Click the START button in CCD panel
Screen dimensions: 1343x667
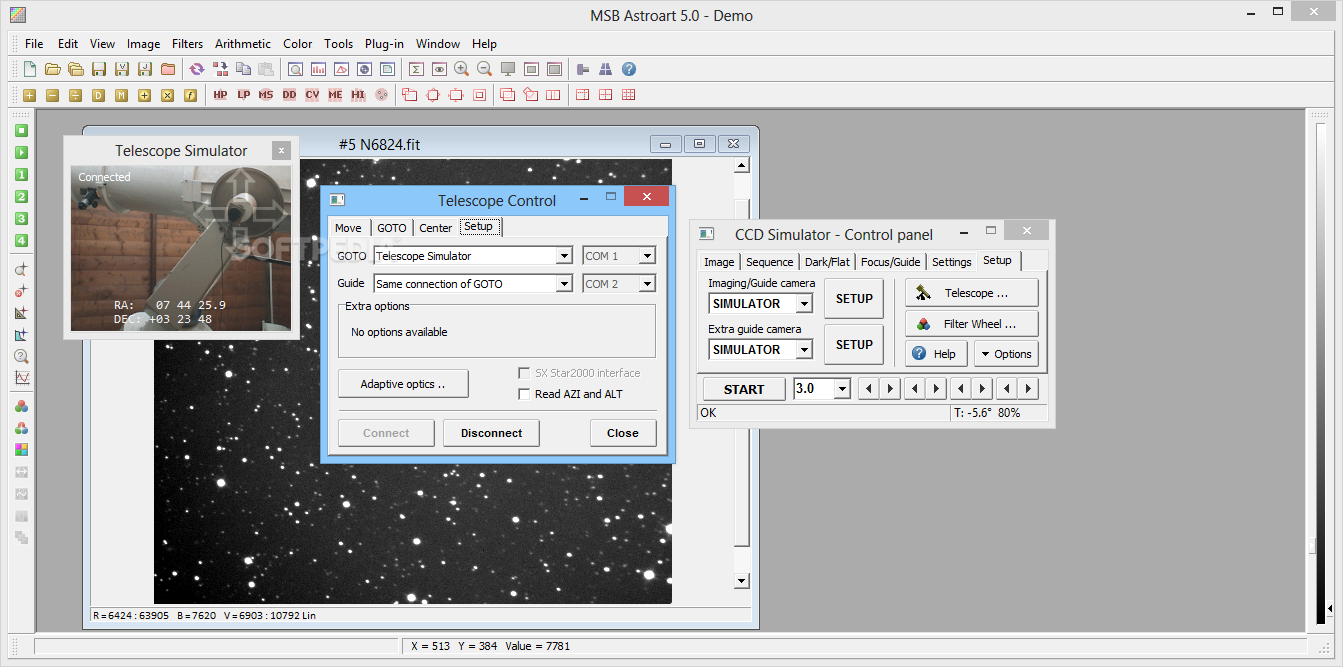pos(744,389)
